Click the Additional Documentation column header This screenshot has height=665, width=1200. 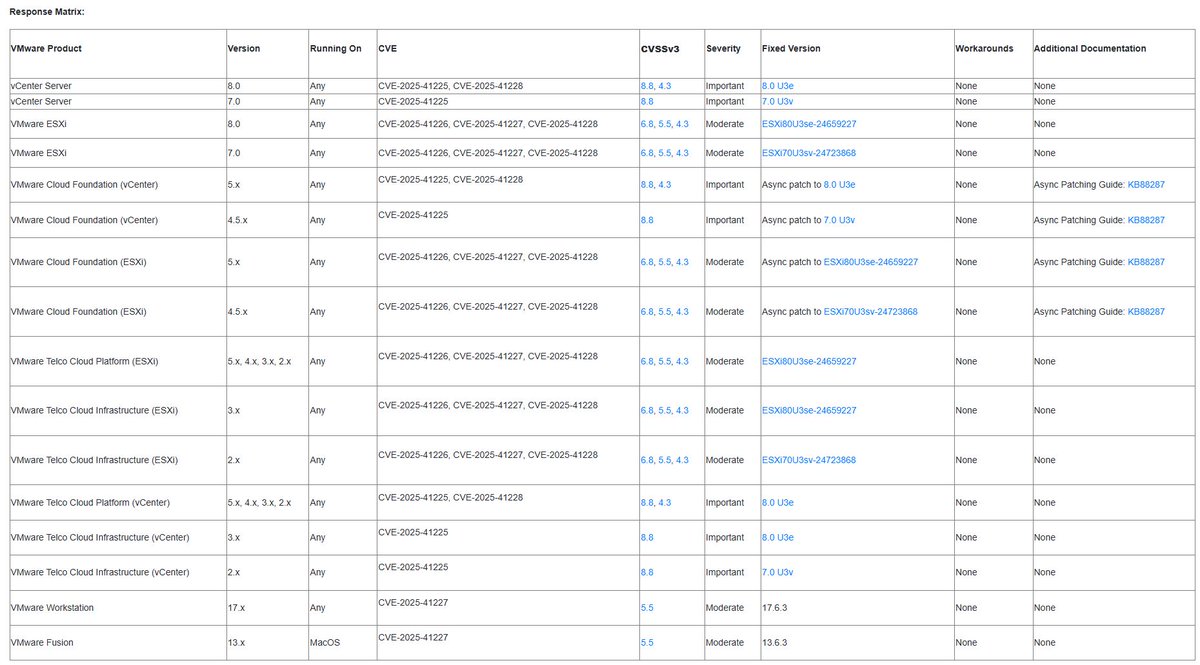click(1090, 48)
